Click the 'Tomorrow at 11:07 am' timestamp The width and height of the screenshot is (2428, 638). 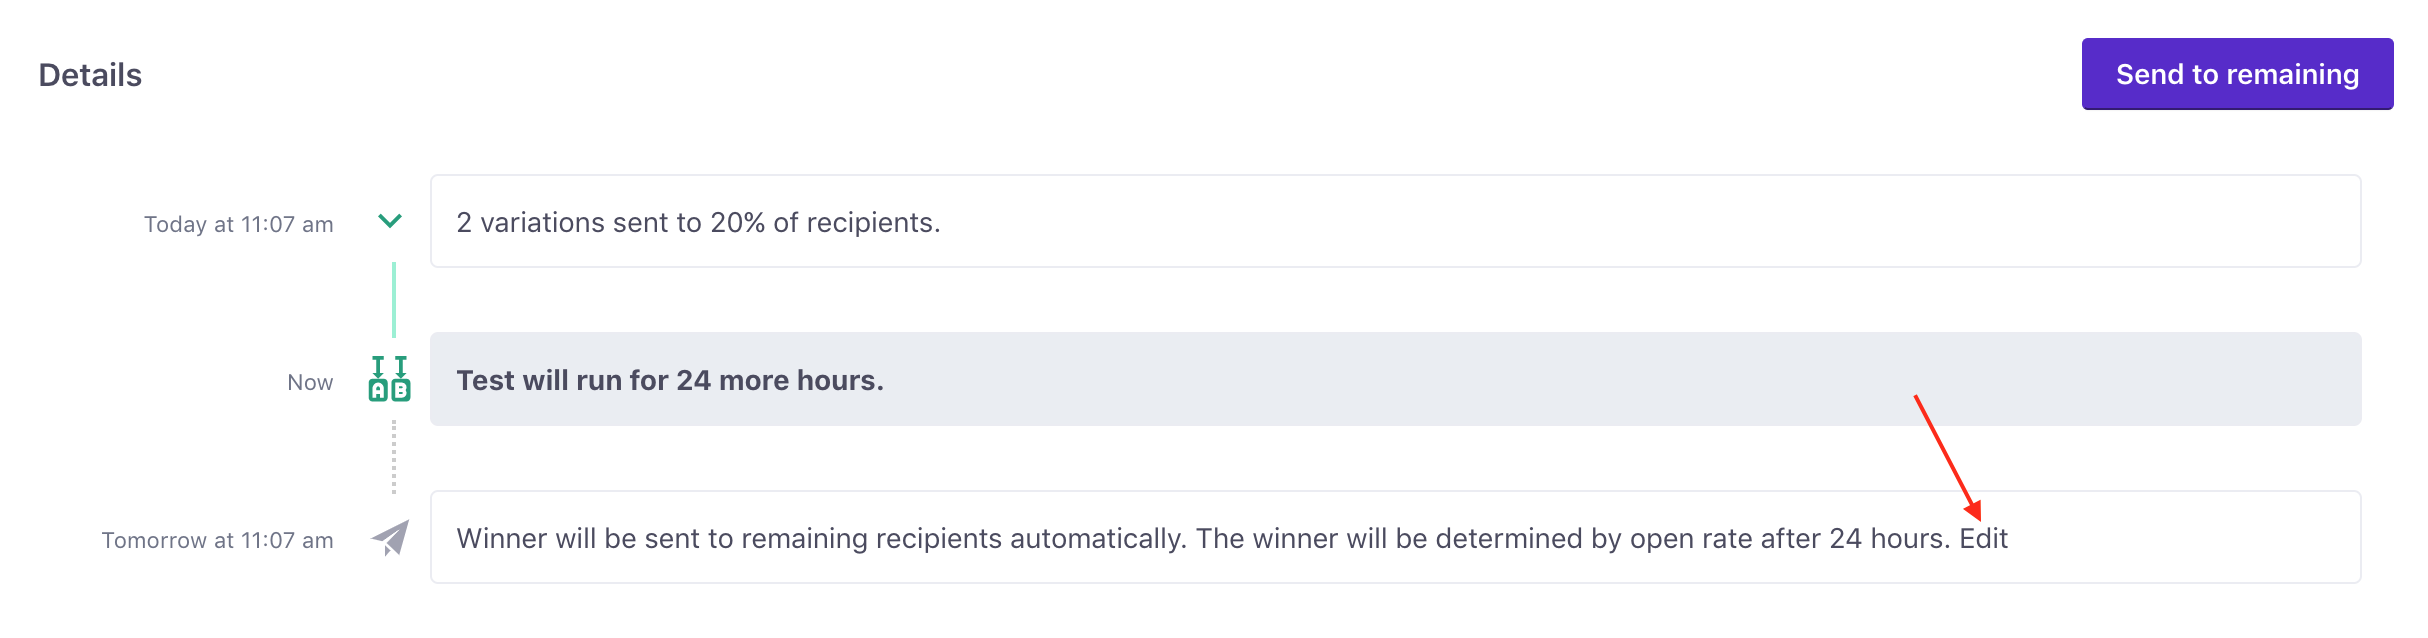(x=217, y=540)
